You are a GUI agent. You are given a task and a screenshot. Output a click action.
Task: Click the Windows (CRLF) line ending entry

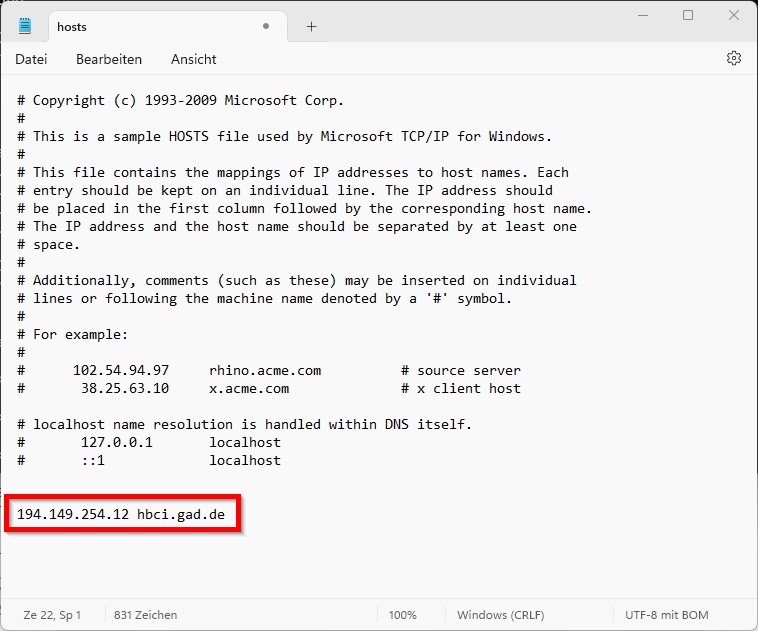pos(500,615)
